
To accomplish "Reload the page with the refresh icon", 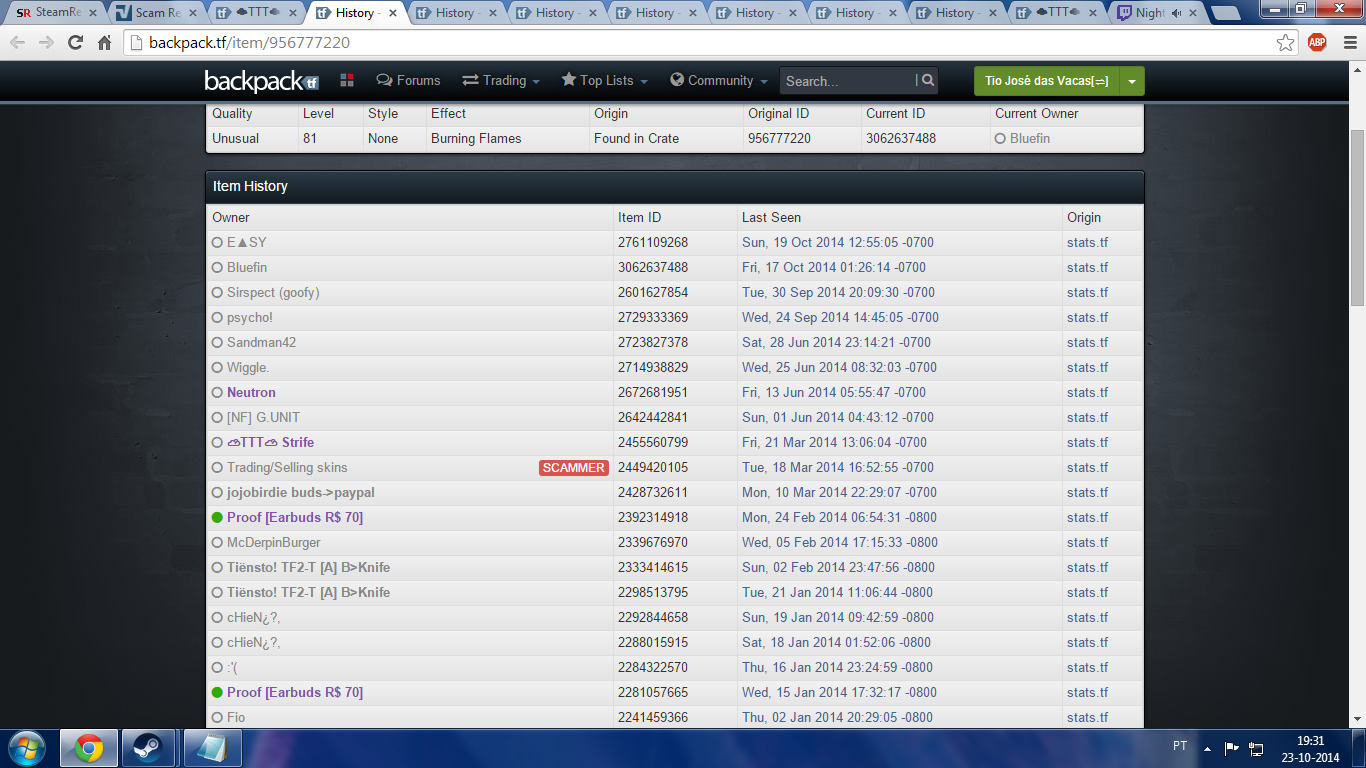I will [75, 43].
